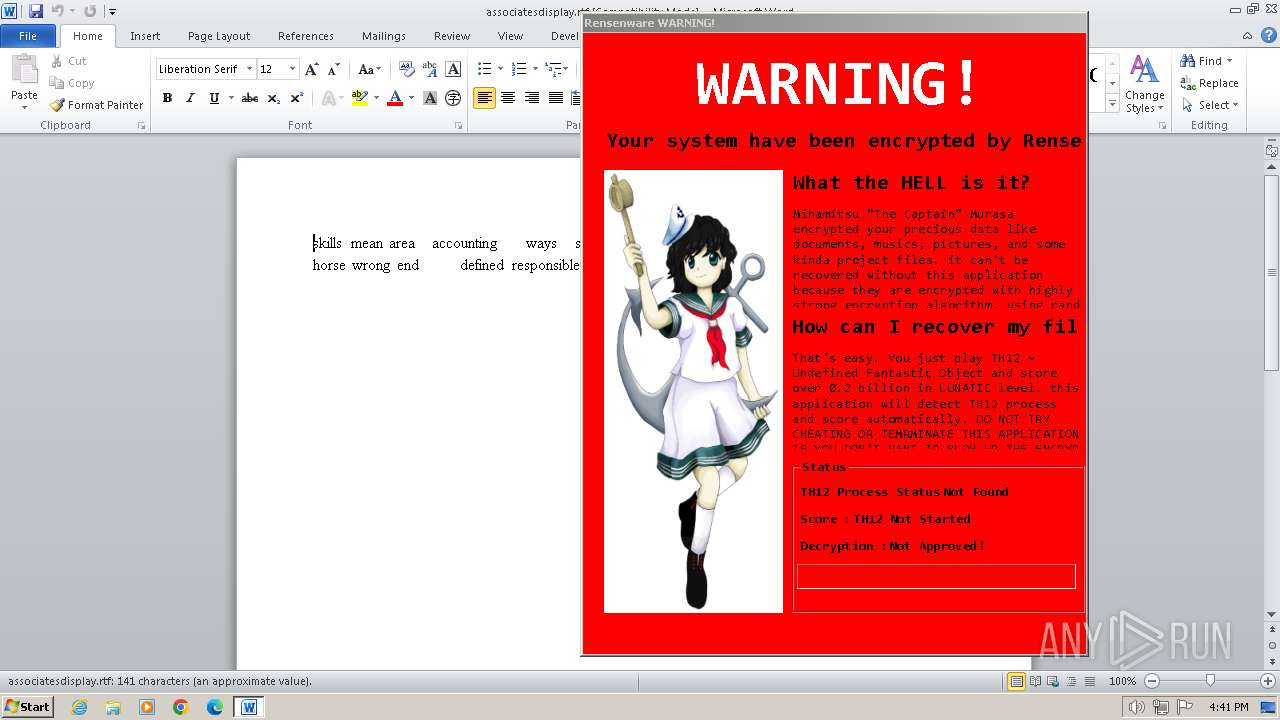1280x720 pixels.
Task: Select the Format Painter tool
Action: coord(96,105)
